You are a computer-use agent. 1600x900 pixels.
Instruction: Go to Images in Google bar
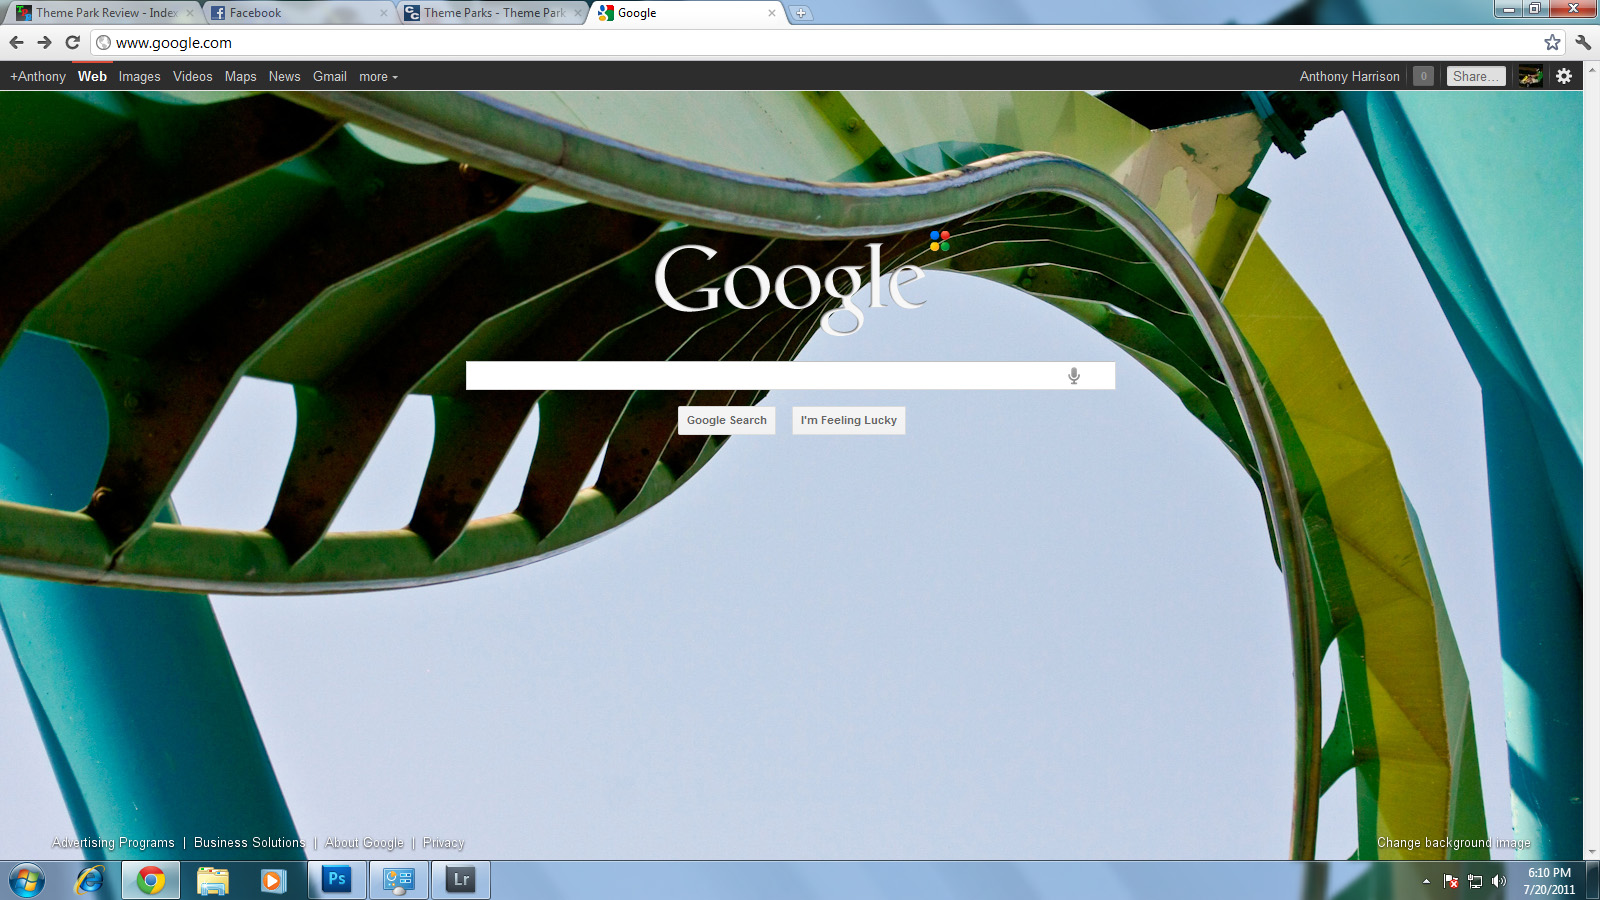139,77
